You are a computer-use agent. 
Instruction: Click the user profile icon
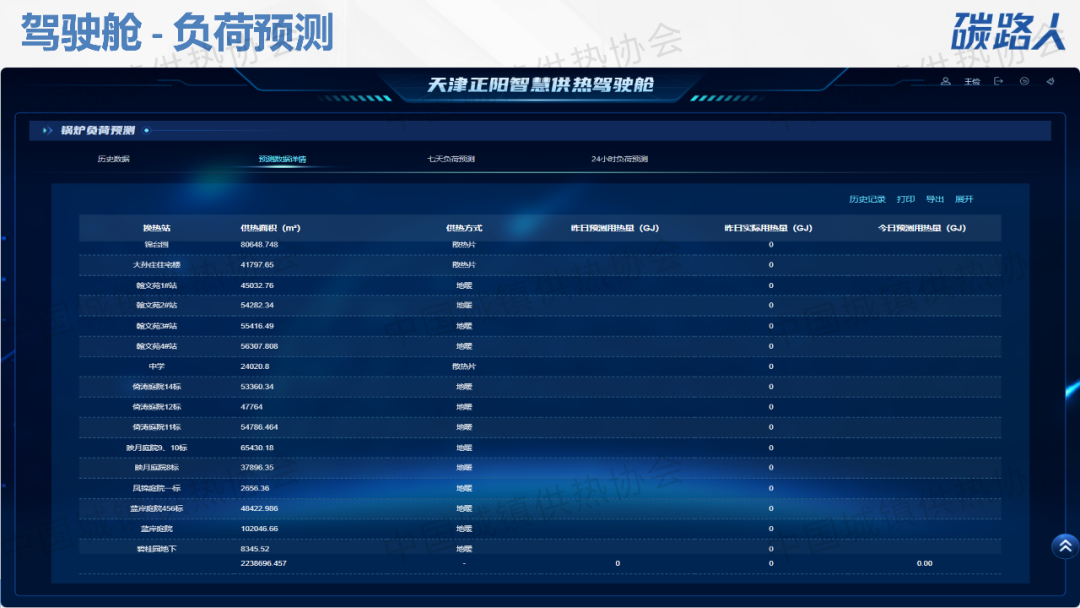pyautogui.click(x=945, y=82)
